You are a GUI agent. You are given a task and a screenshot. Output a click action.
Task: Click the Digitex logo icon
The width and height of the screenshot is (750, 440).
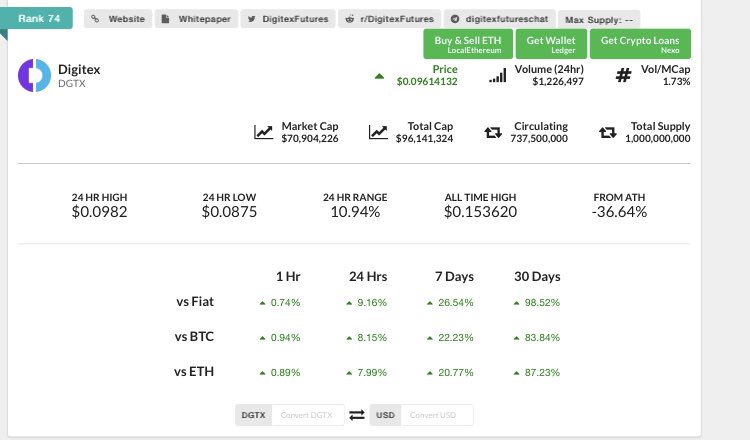(x=34, y=76)
